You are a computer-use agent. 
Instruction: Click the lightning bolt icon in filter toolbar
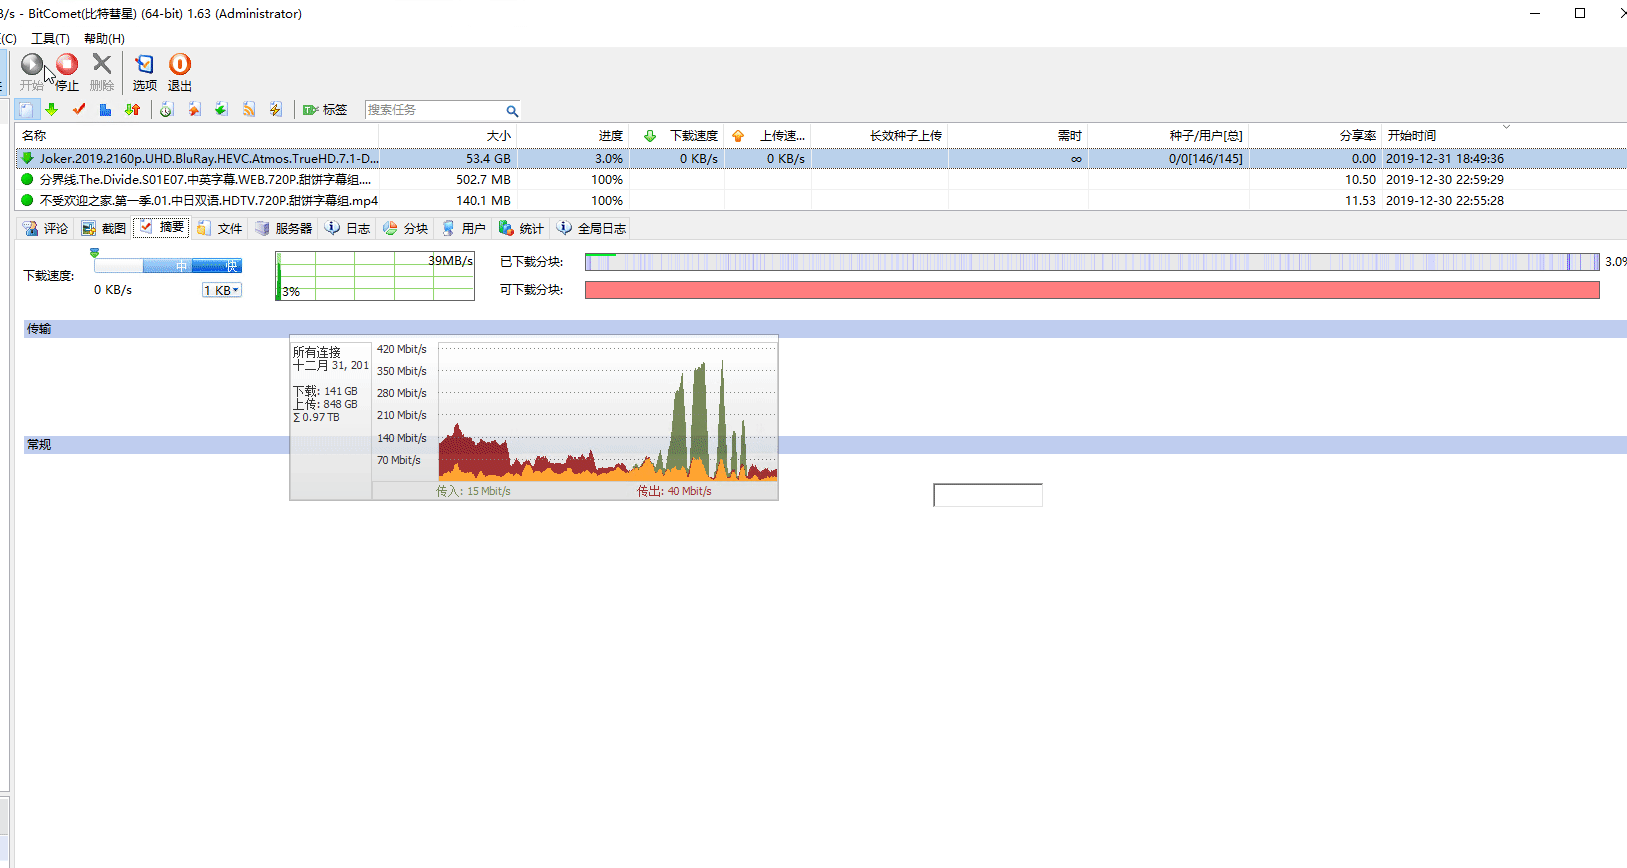tap(275, 110)
